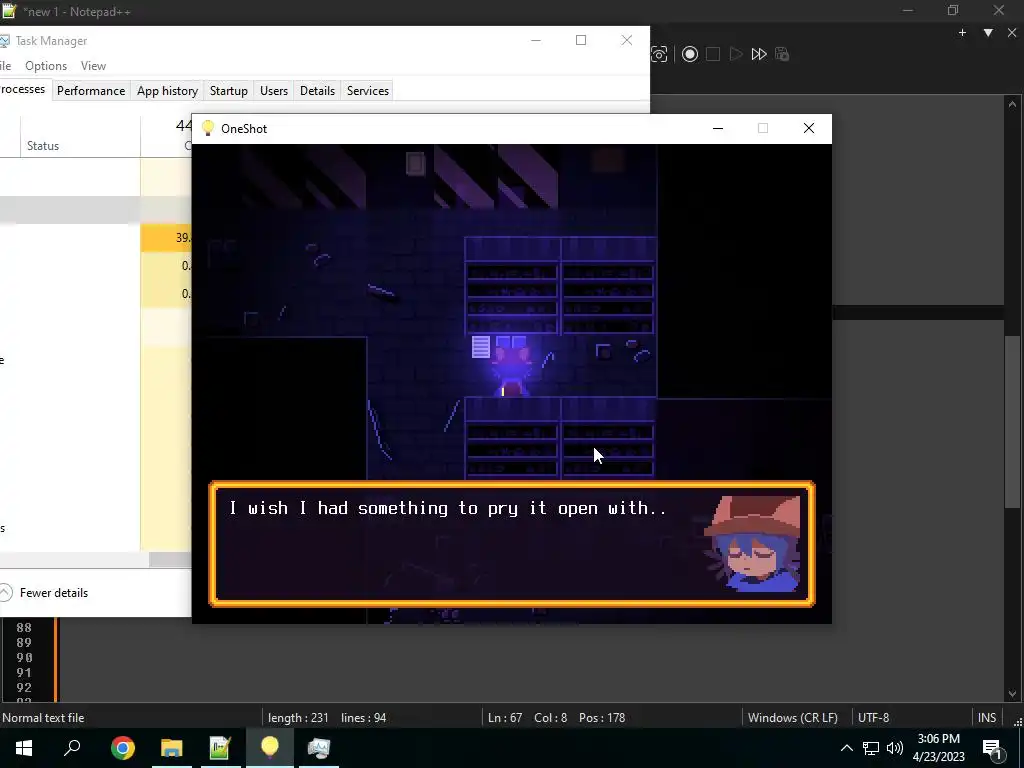Click the highlighted 39 CPU value cell
Viewport: 1024px width, 768px height.
167,238
